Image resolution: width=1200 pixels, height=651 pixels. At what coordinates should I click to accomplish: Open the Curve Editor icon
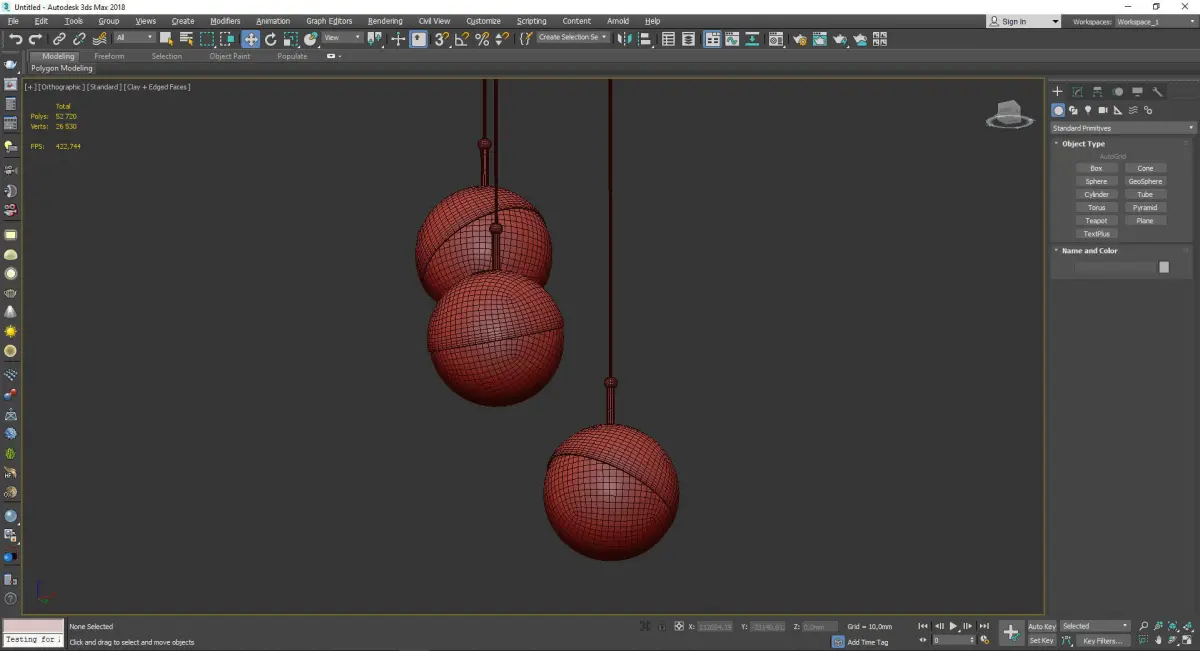(732, 39)
